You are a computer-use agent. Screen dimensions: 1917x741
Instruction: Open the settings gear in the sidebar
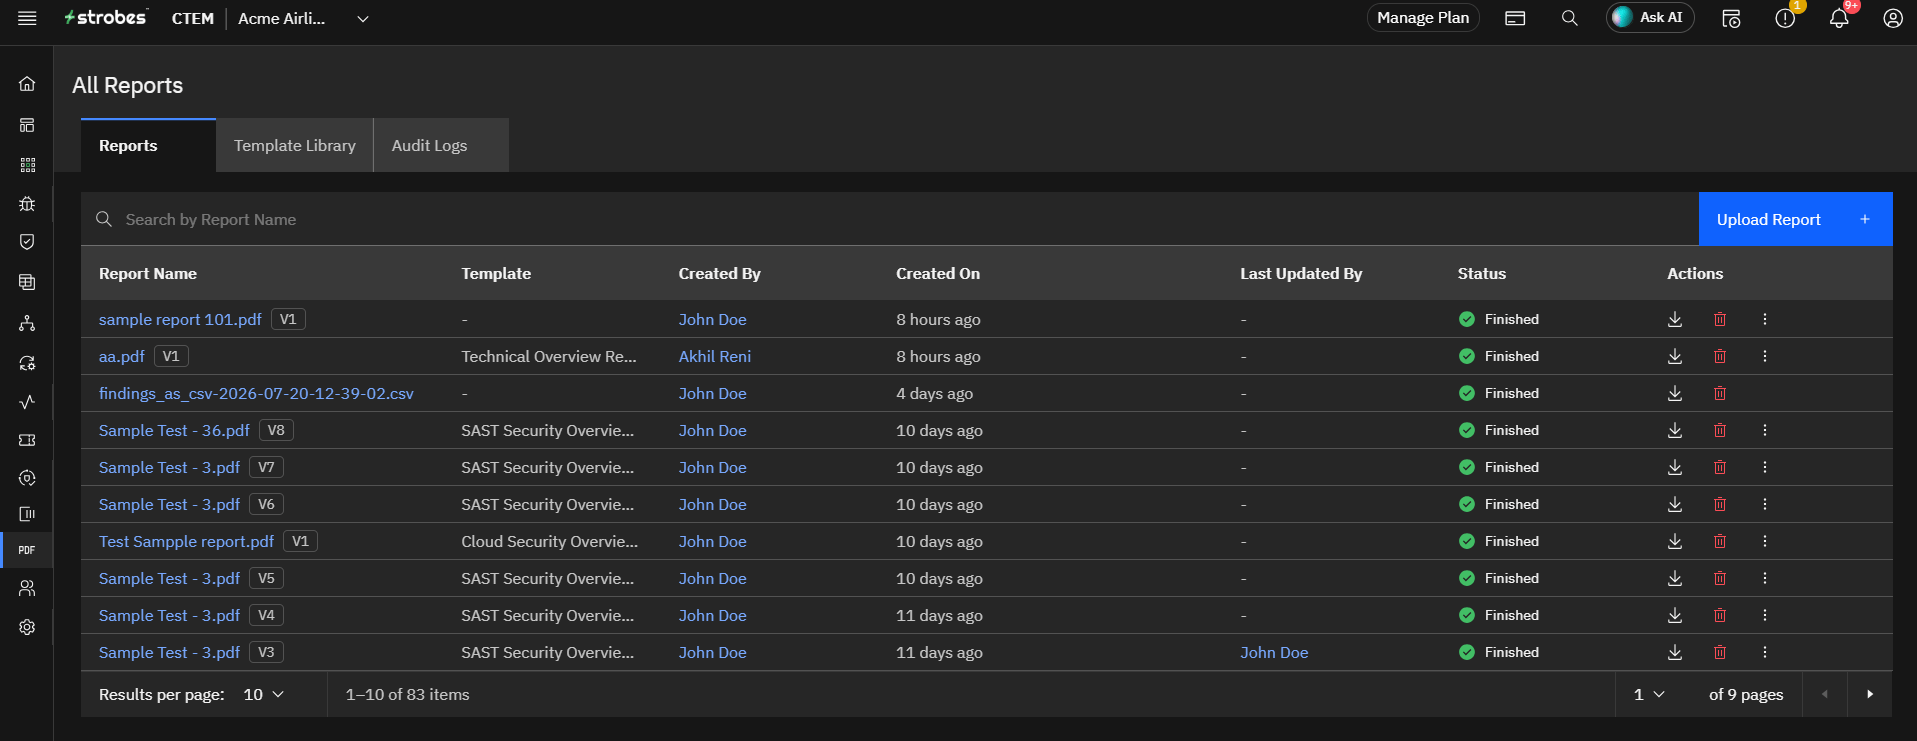pos(27,627)
